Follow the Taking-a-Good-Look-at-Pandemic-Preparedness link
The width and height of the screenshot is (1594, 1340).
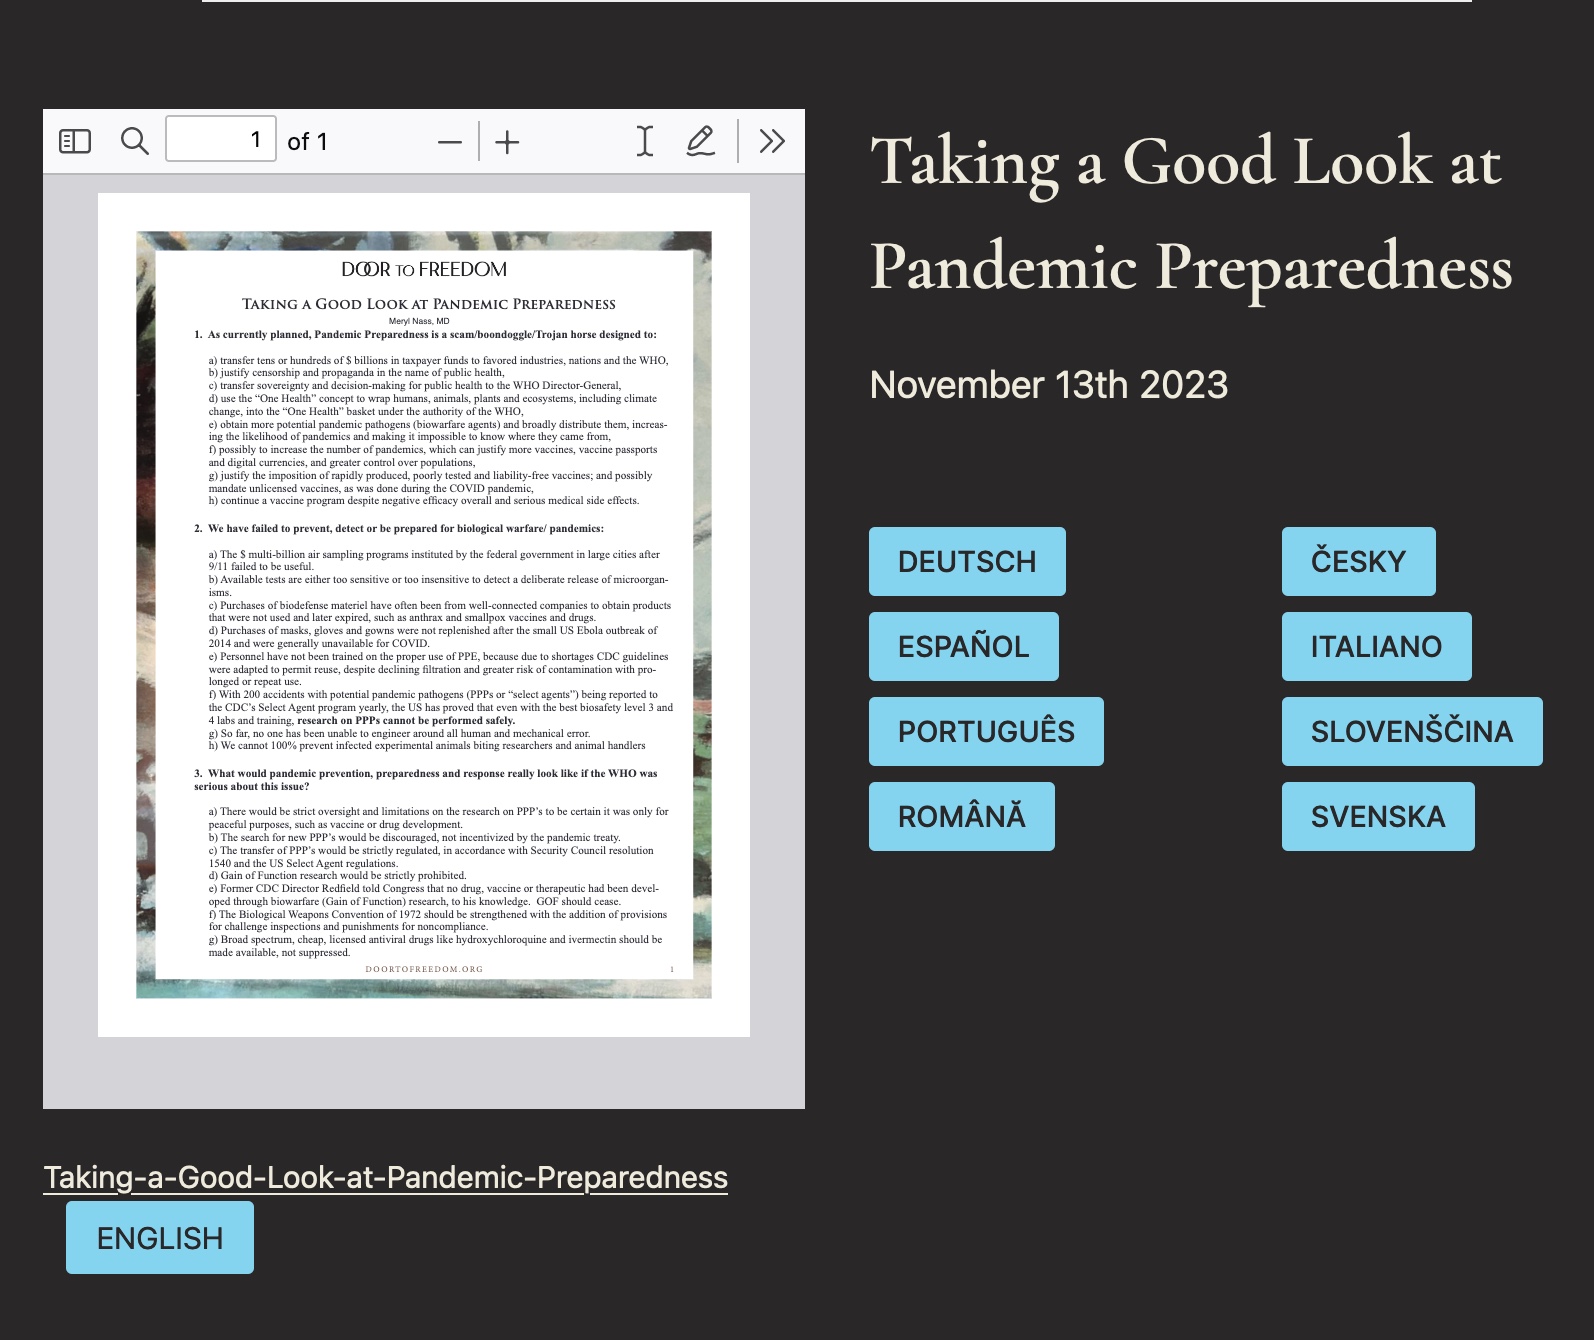tap(385, 1177)
